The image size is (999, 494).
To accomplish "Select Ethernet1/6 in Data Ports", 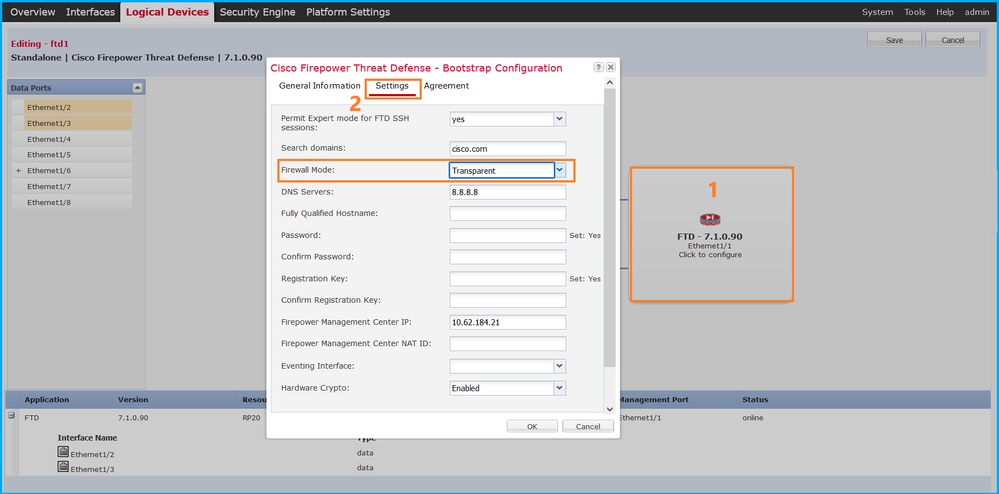I will (78, 171).
